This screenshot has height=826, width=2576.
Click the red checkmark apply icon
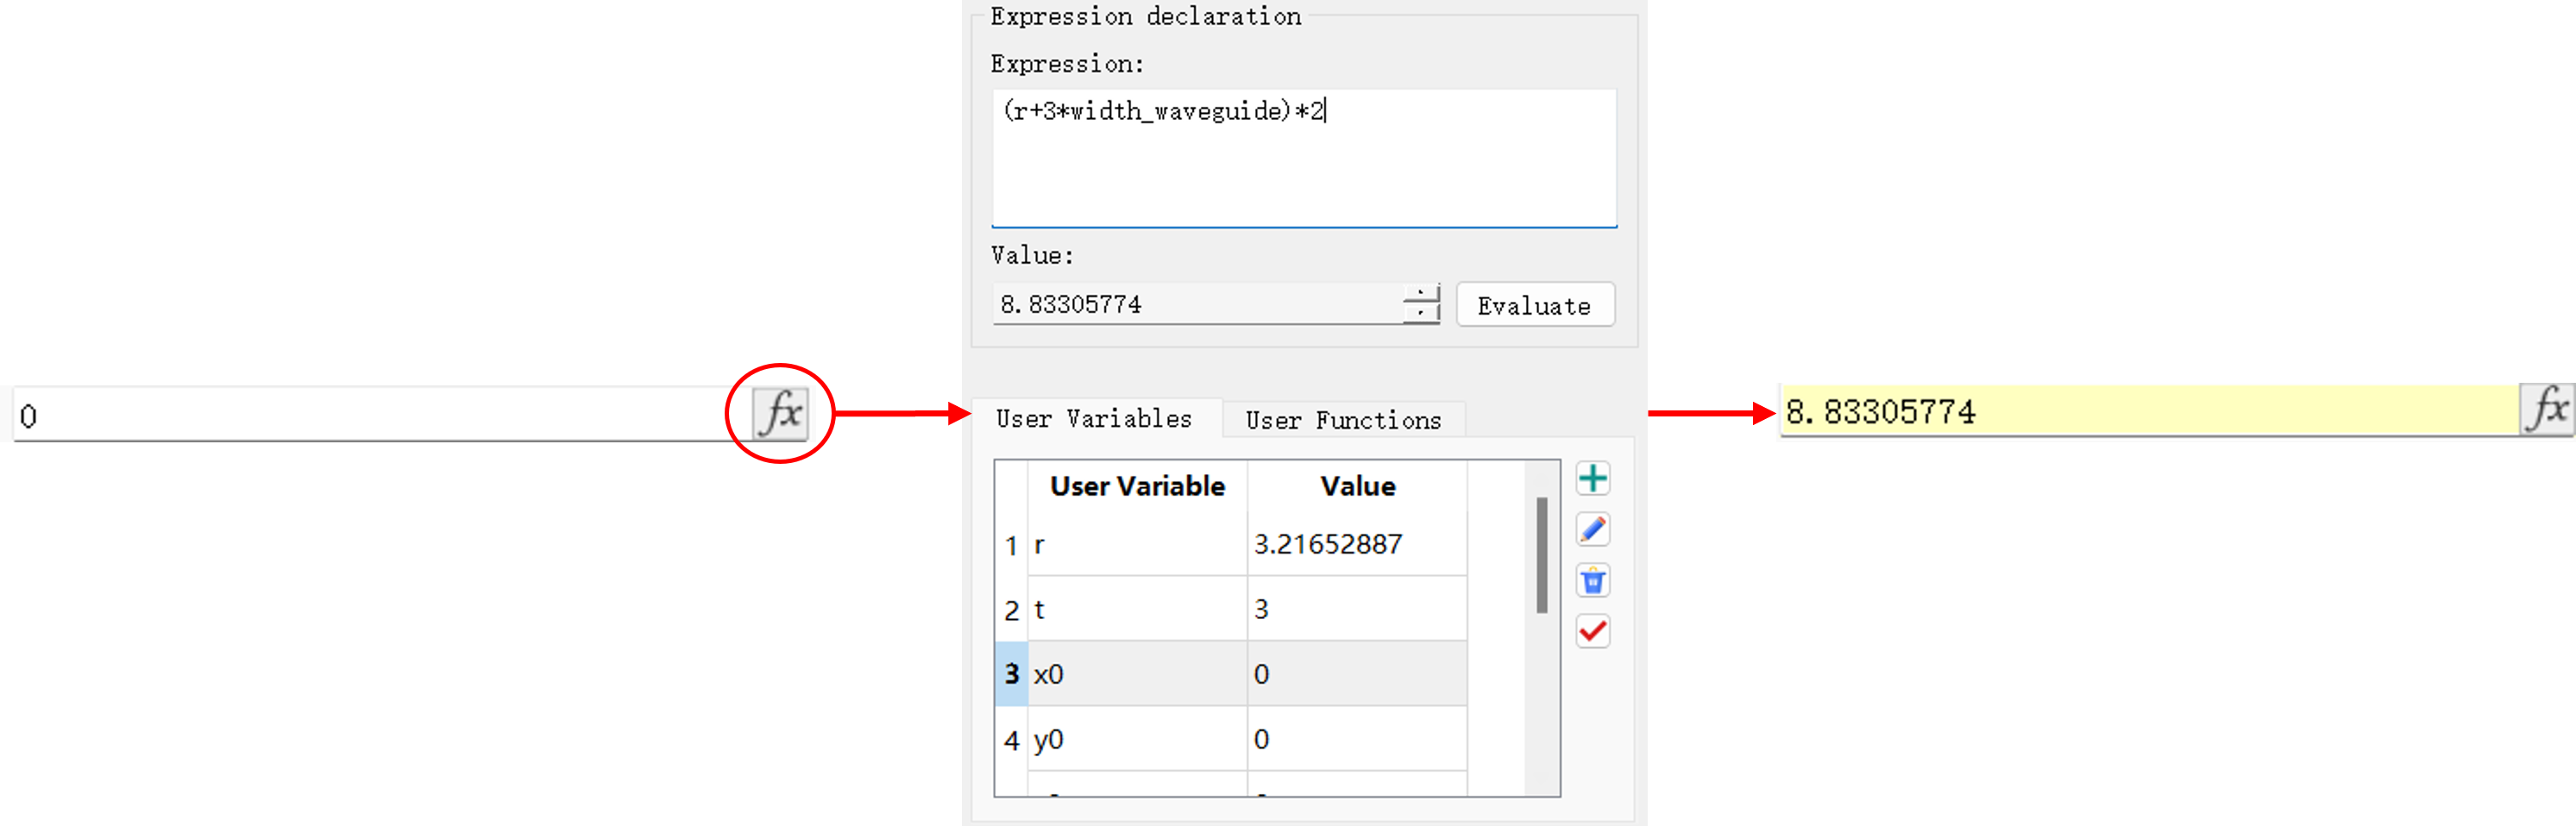(1592, 632)
